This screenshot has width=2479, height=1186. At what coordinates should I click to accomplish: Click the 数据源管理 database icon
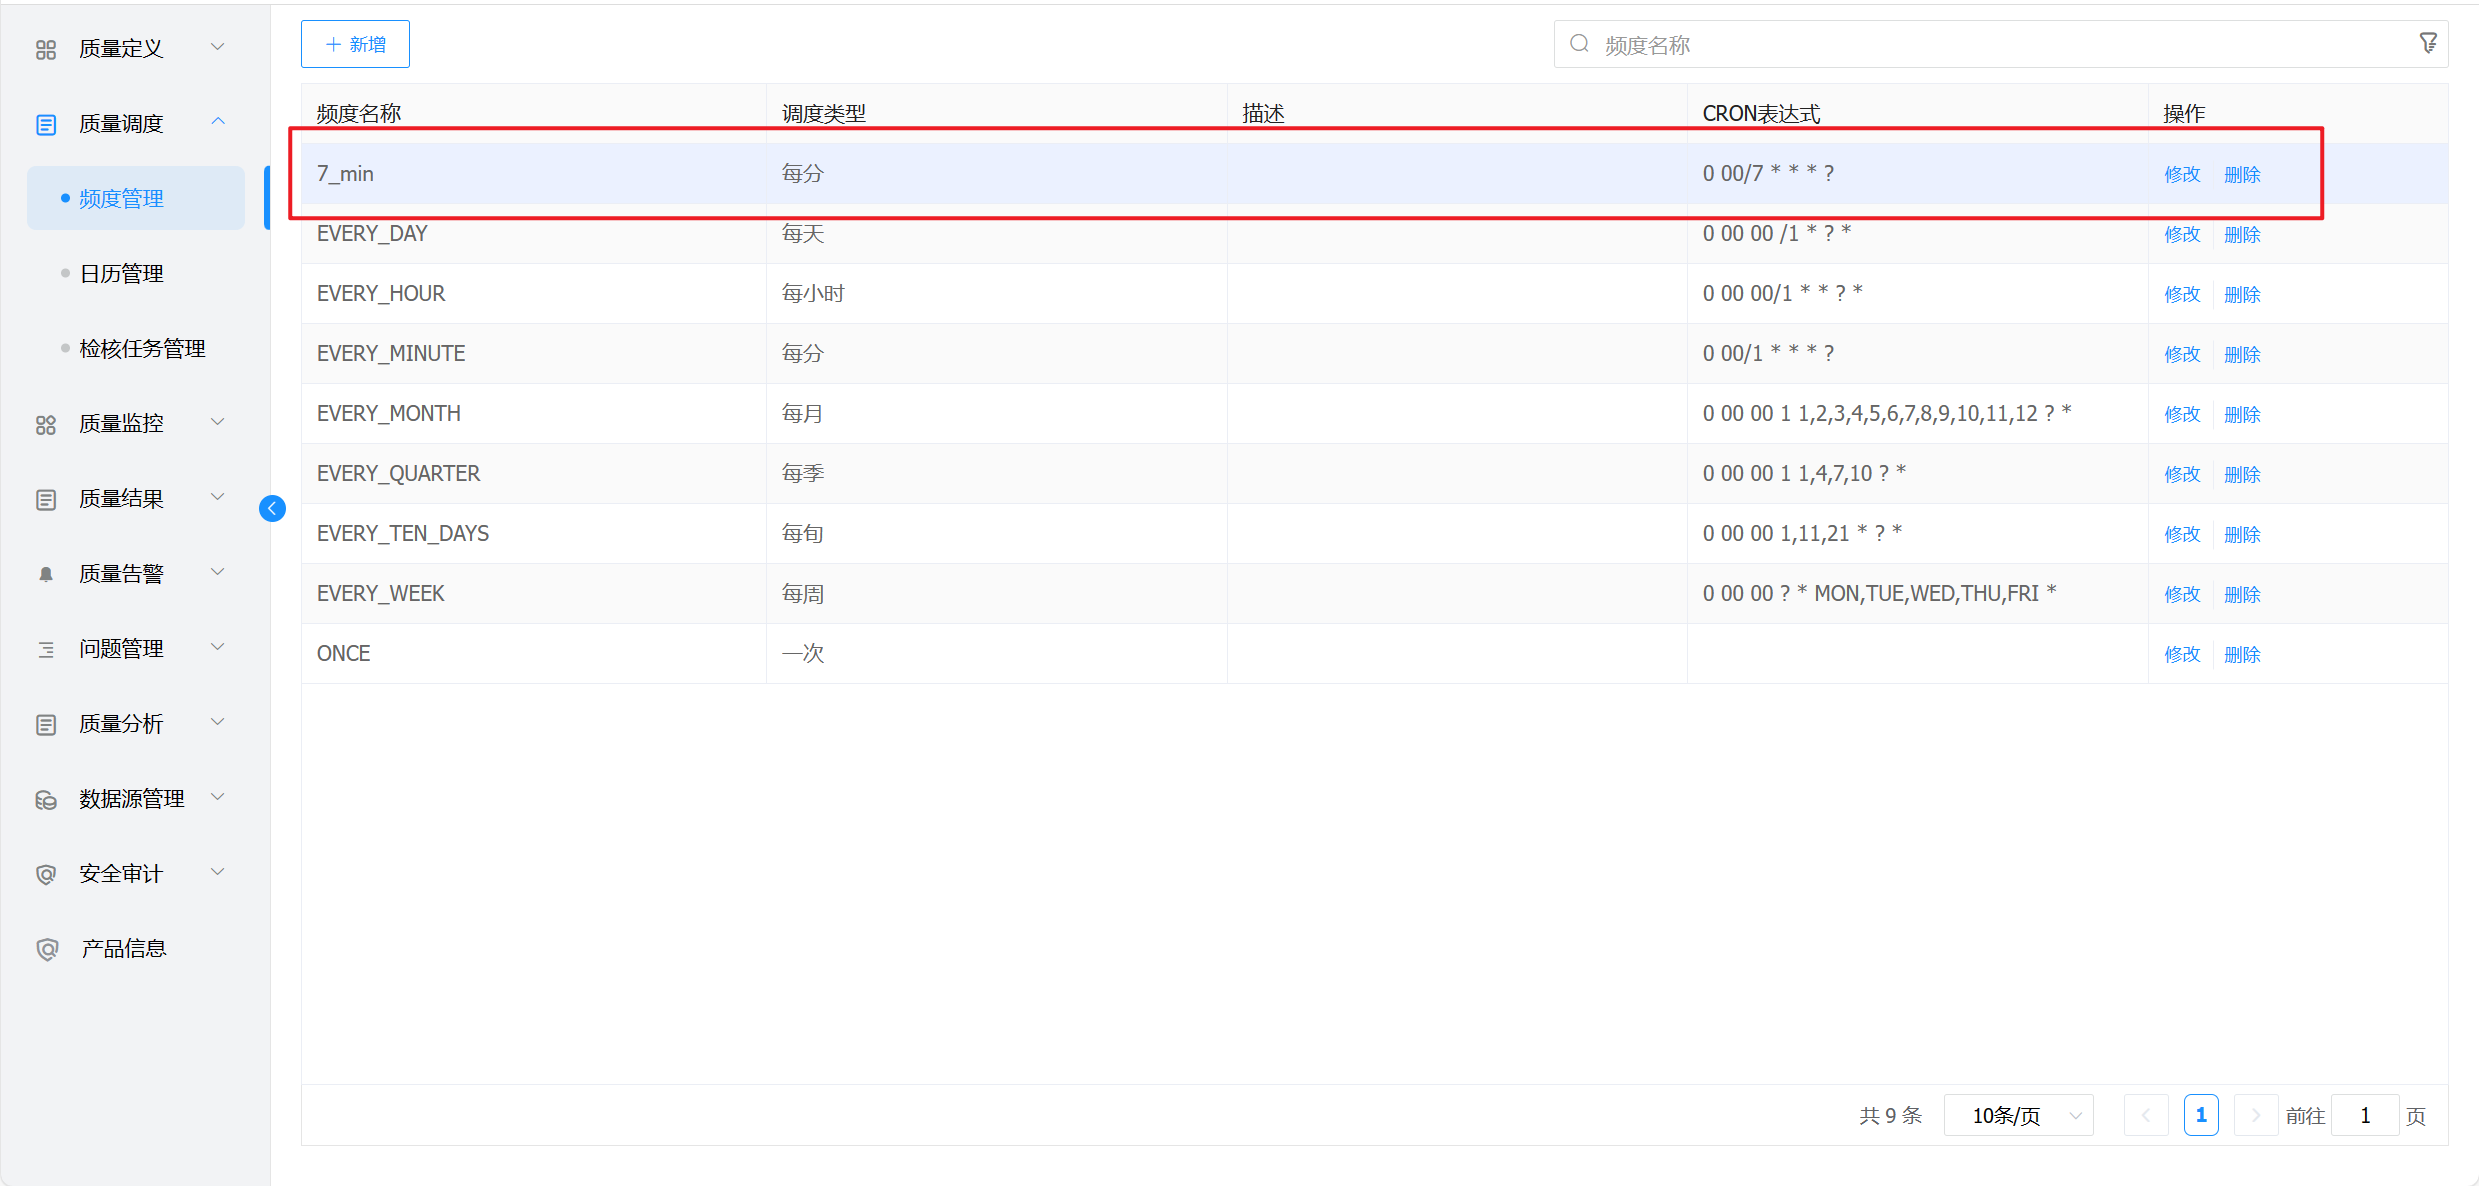pyautogui.click(x=46, y=799)
